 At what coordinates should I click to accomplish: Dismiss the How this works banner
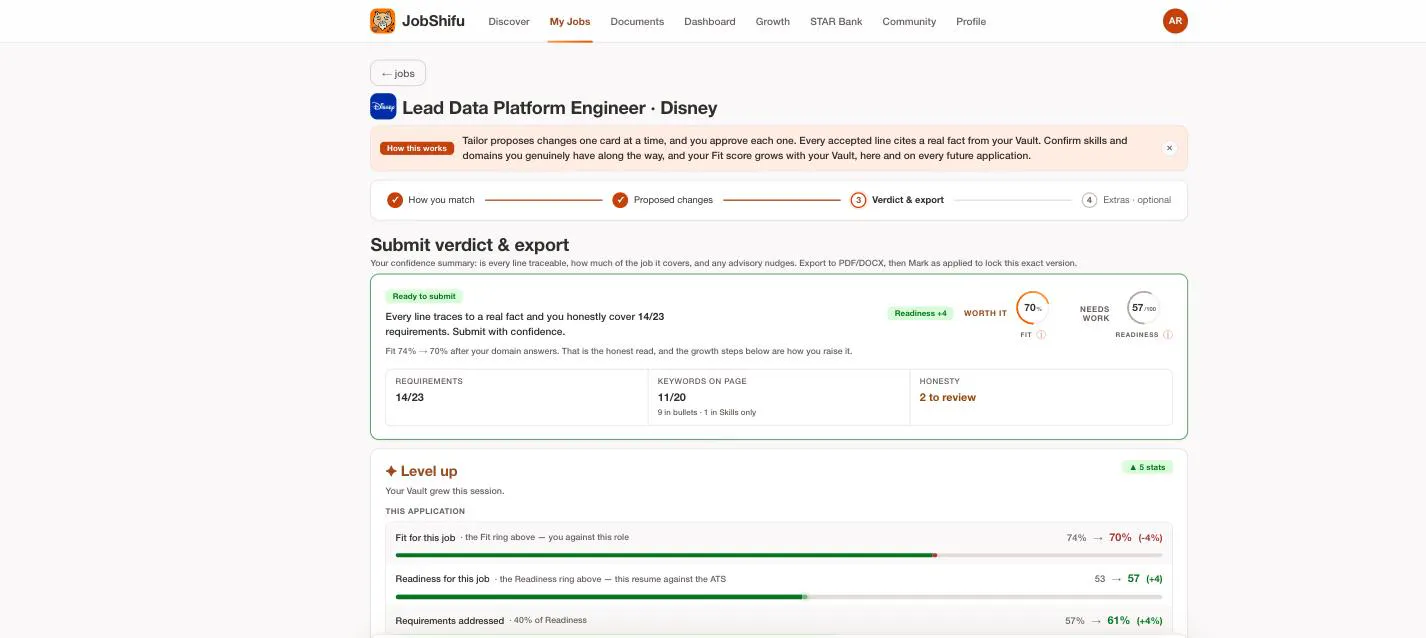1169,148
